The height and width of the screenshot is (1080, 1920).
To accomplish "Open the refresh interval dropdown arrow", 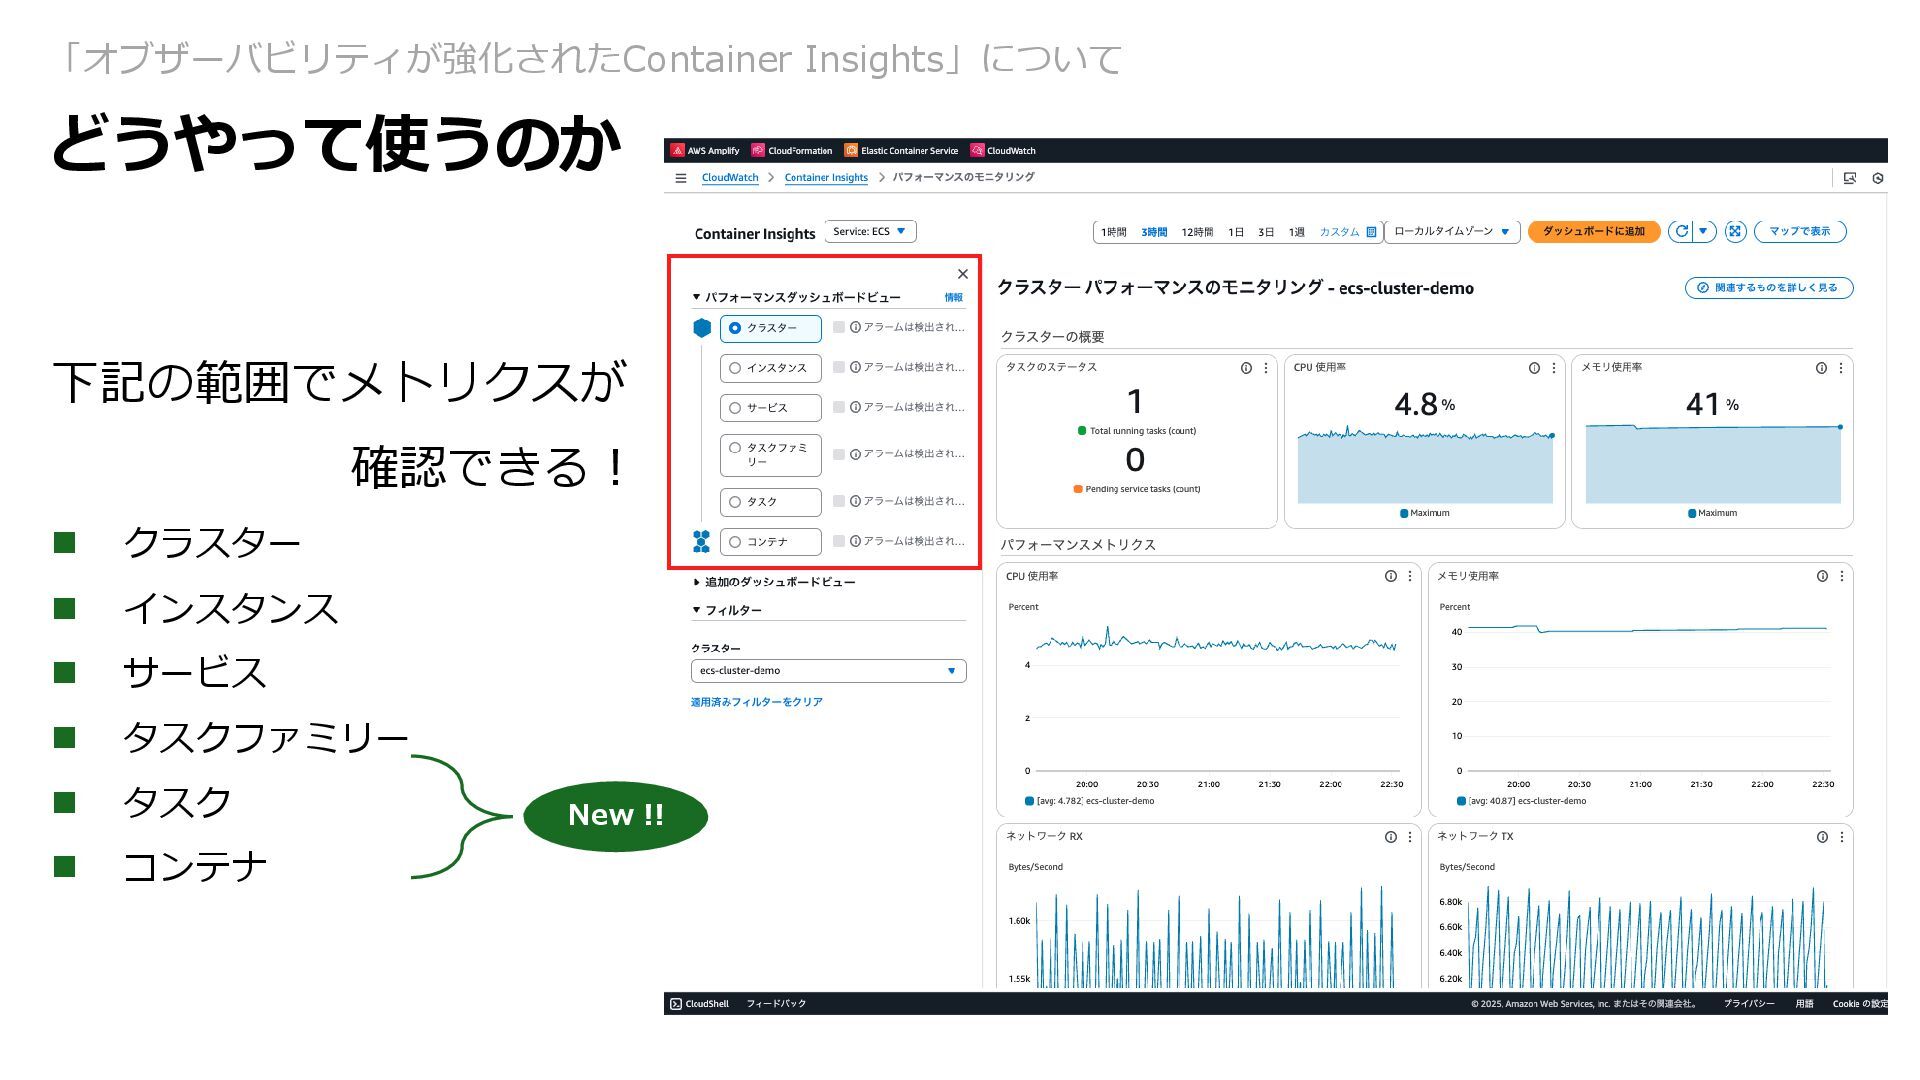I will [1703, 231].
